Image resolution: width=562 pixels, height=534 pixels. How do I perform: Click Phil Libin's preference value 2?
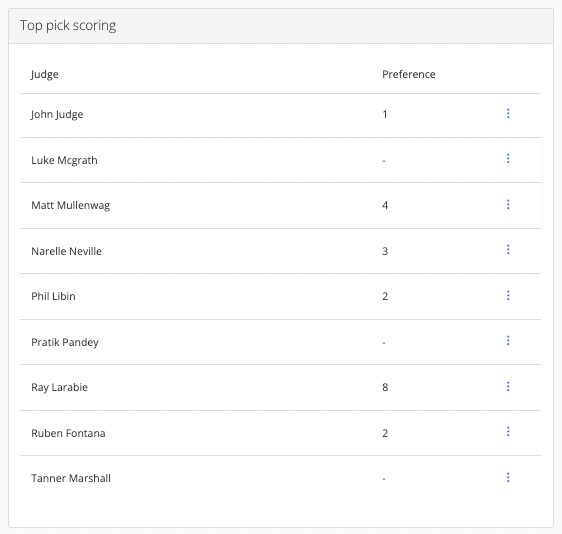tap(385, 296)
